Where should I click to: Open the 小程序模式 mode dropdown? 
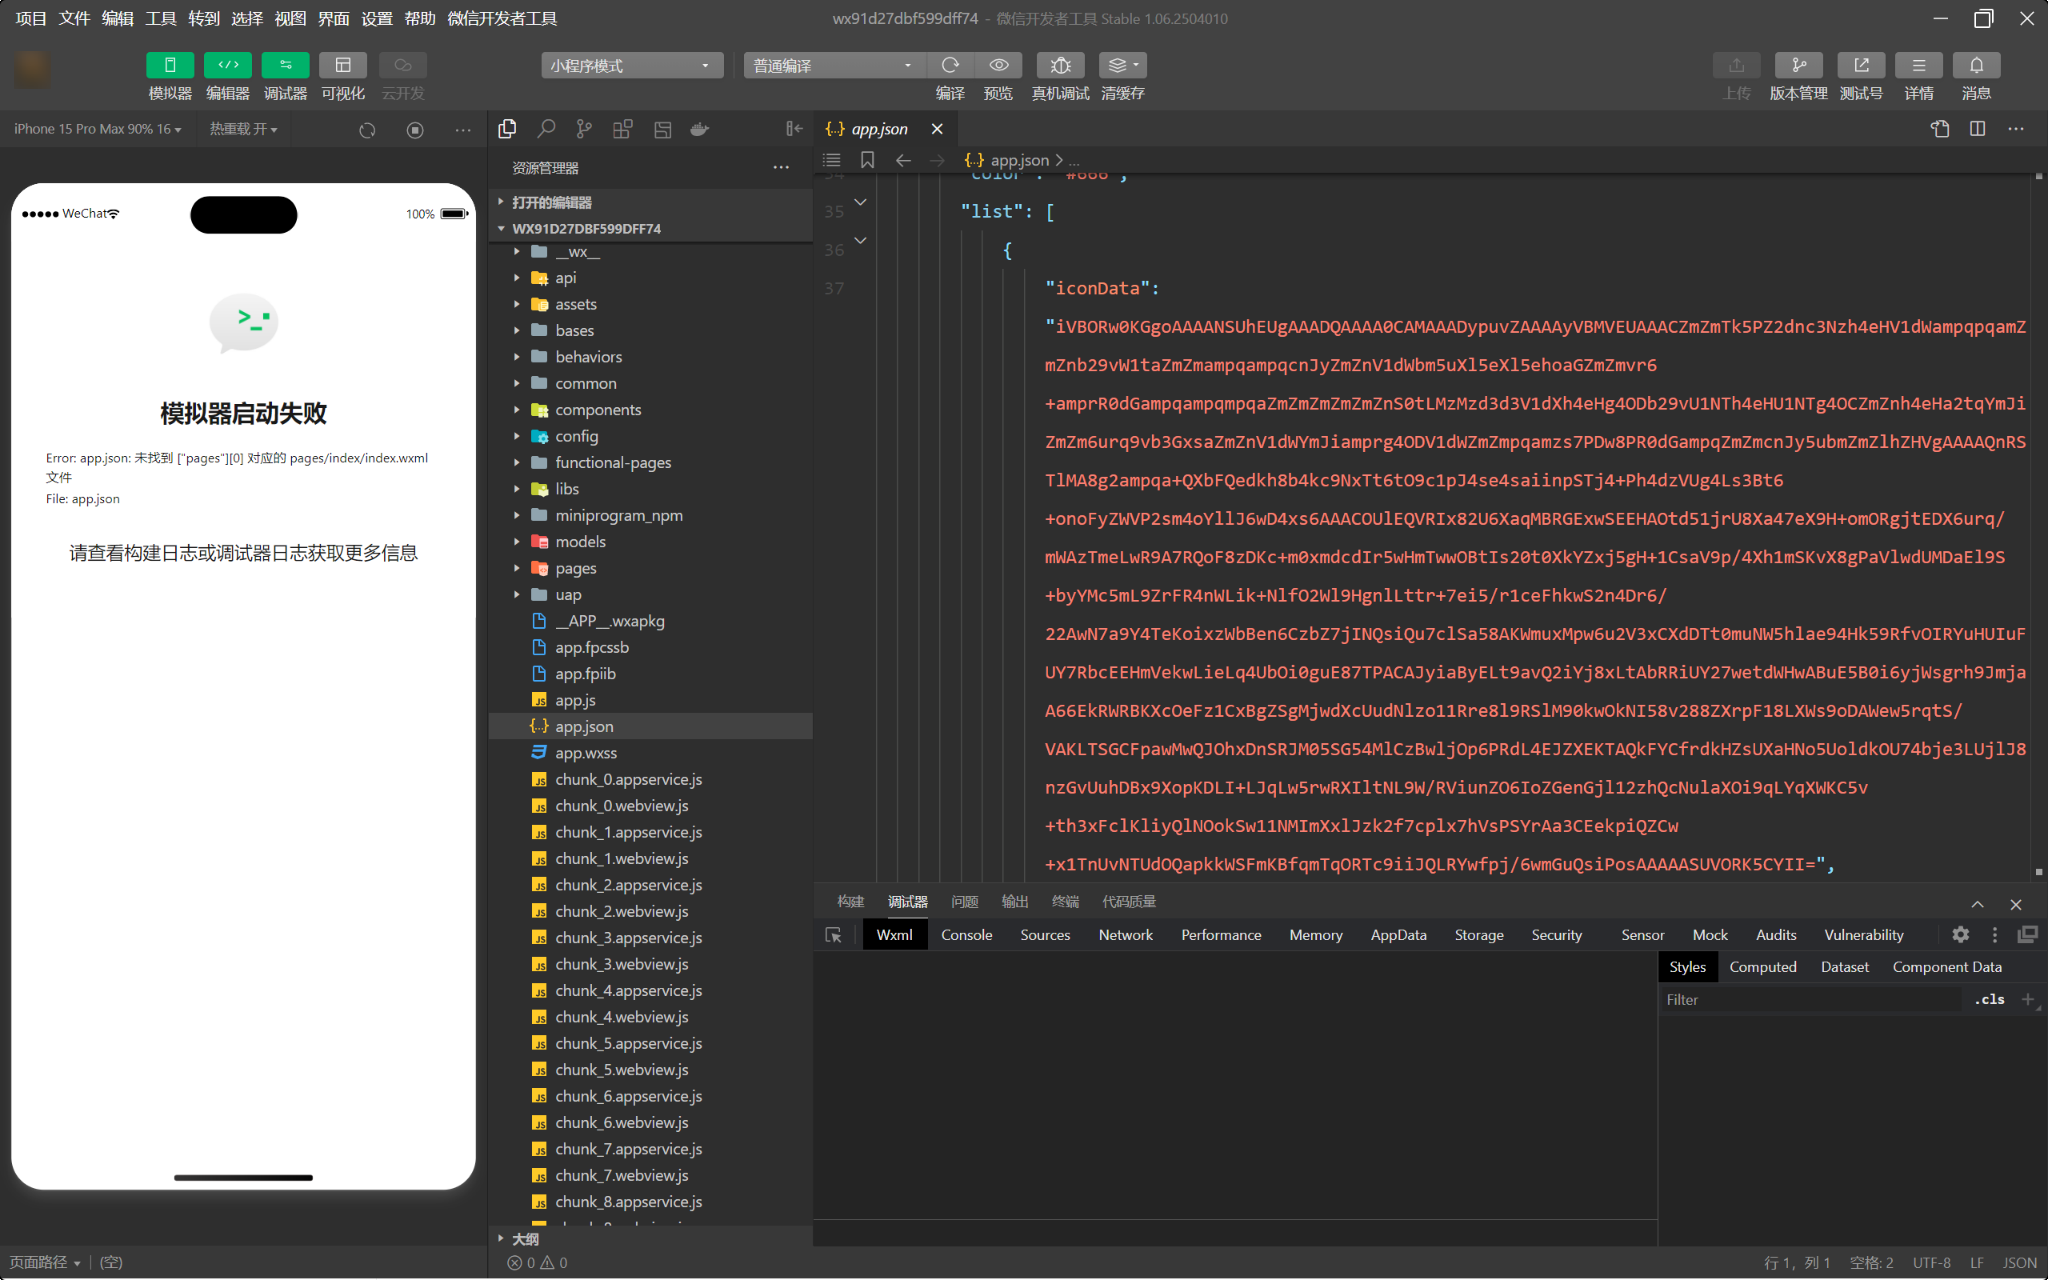(x=630, y=66)
